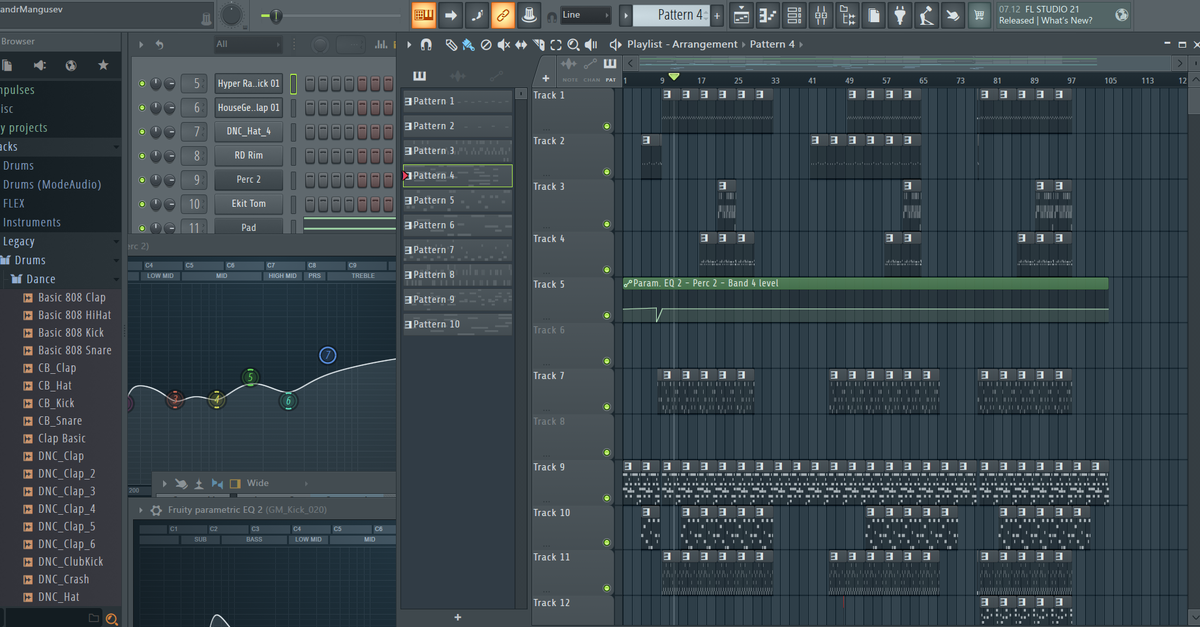Click the tempo tapper icon
This screenshot has height=627, width=1200.
(x=926, y=15)
